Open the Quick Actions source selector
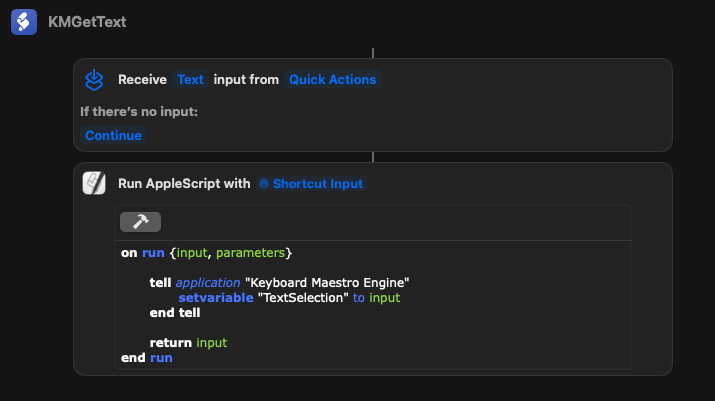The image size is (715, 401). (332, 79)
